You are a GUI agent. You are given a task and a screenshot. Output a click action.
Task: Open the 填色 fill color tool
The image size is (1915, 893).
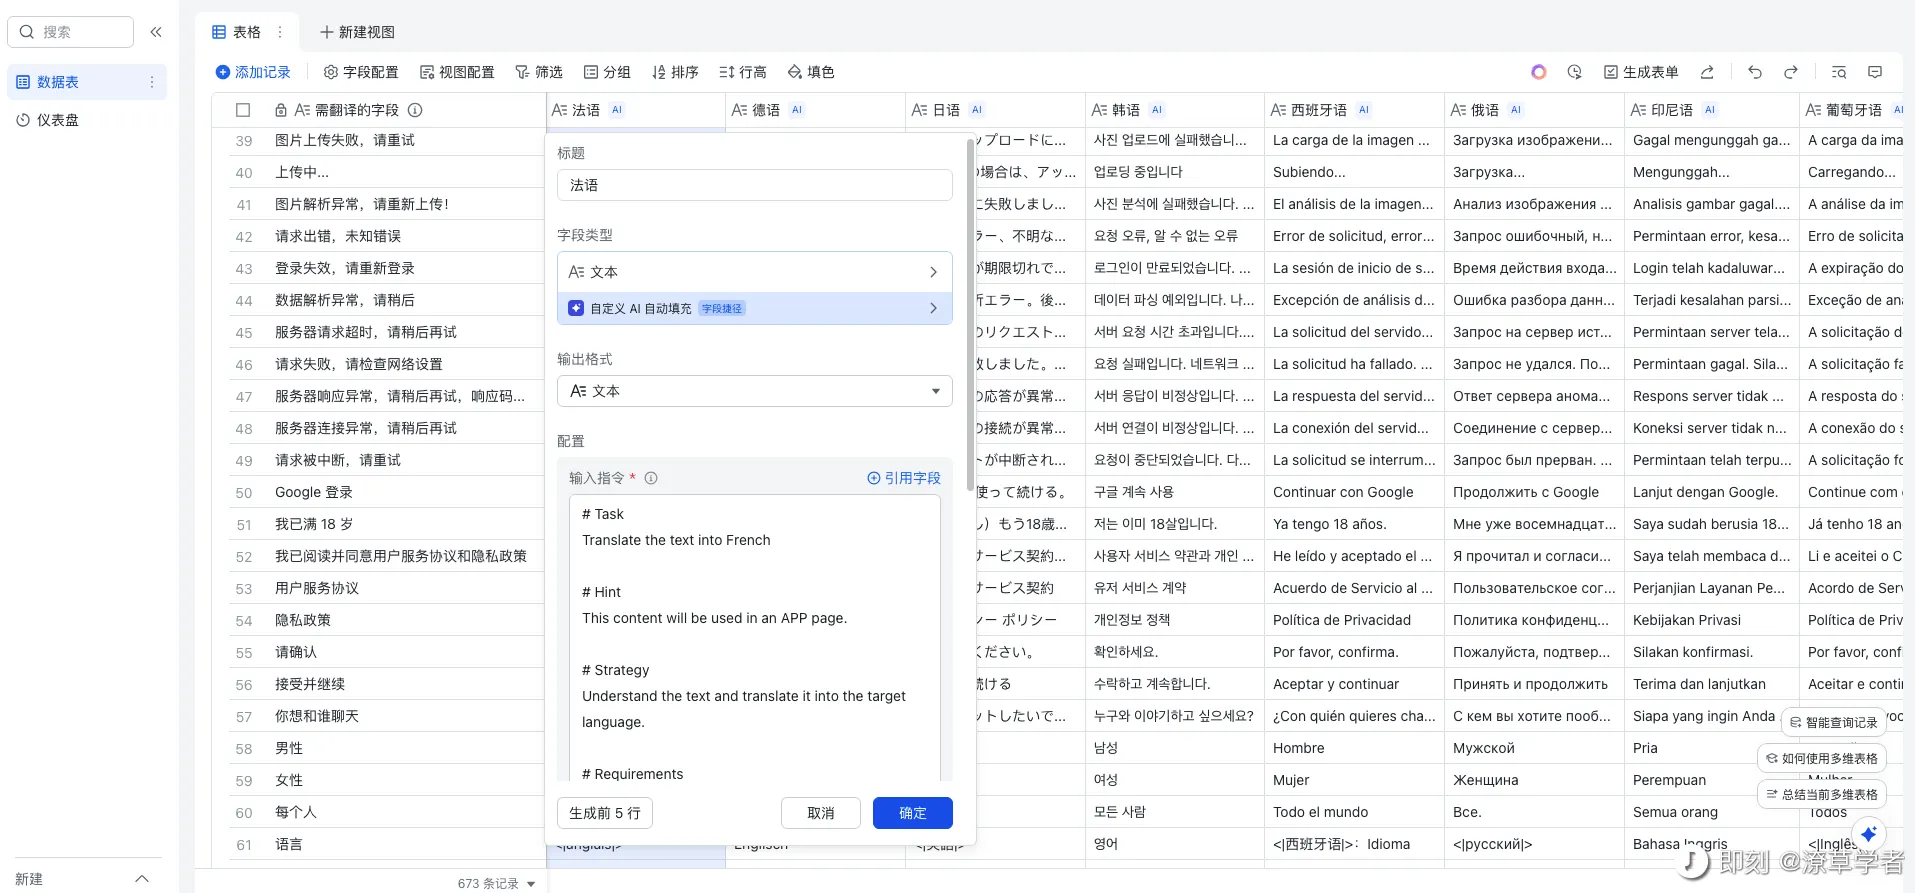tap(811, 72)
